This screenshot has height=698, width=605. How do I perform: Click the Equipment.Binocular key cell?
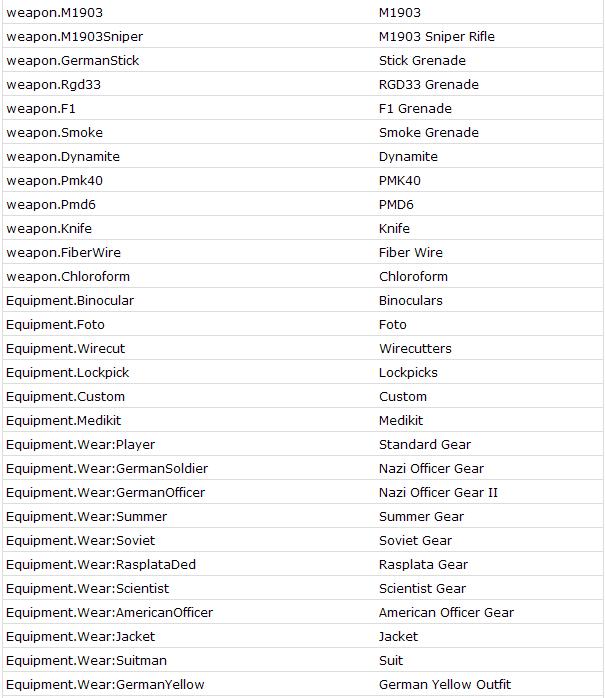[70, 301]
